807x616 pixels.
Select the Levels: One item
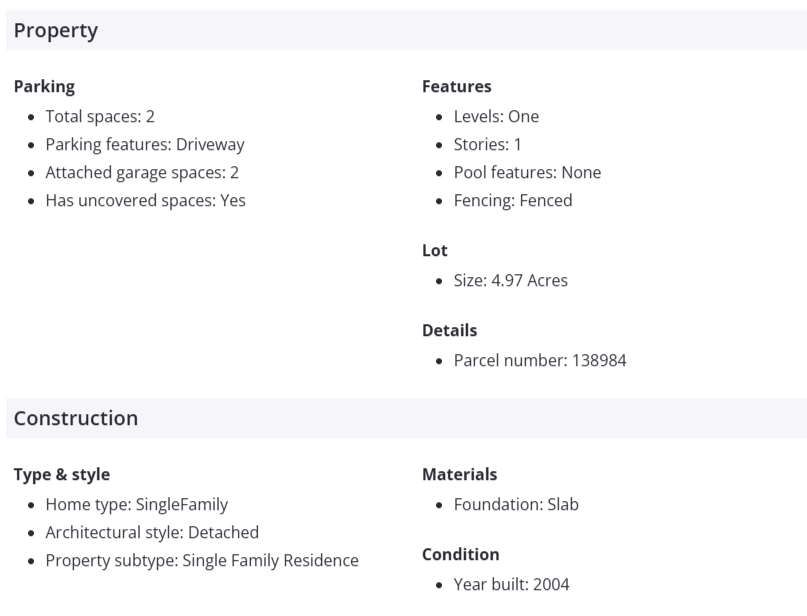[x=496, y=116]
